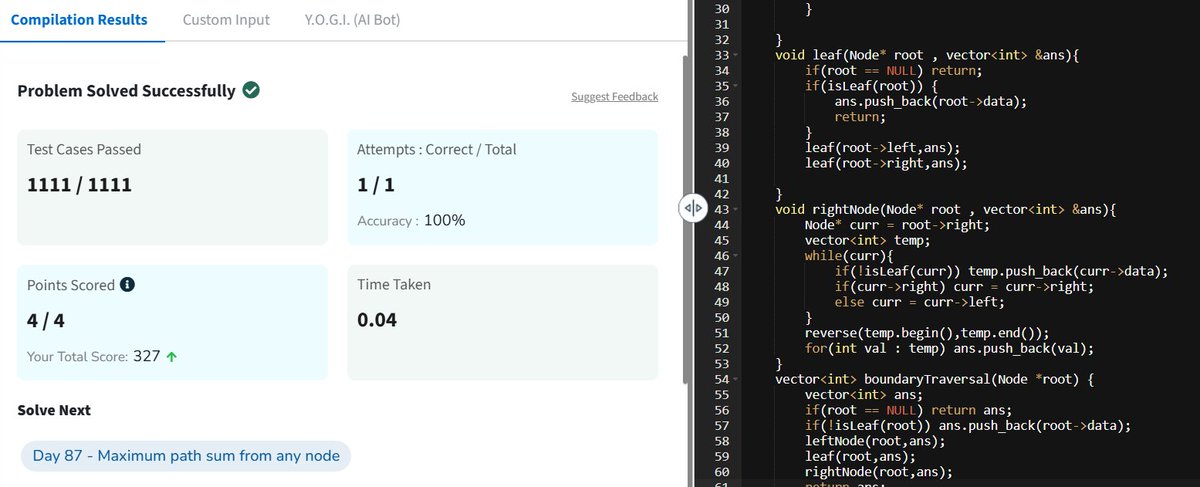Click the green success checkmark icon
This screenshot has height=487, width=1200.
pyautogui.click(x=252, y=91)
